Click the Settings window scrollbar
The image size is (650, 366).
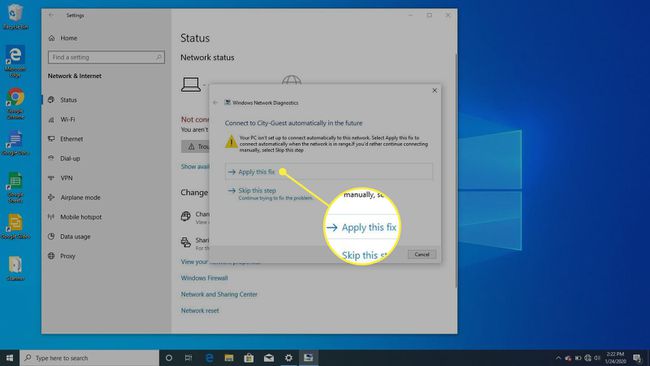coord(456,170)
